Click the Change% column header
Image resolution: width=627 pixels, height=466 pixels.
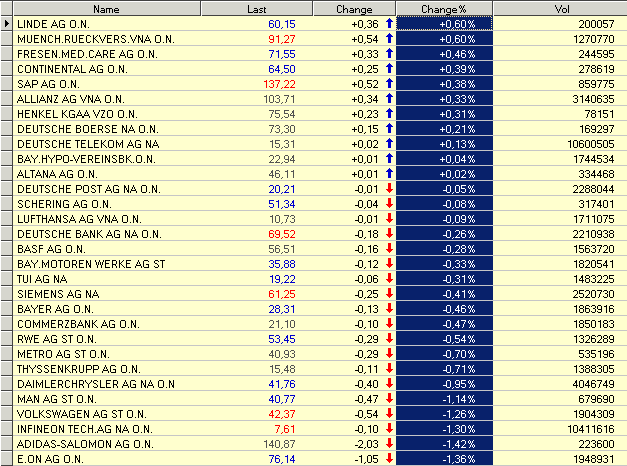(444, 9)
